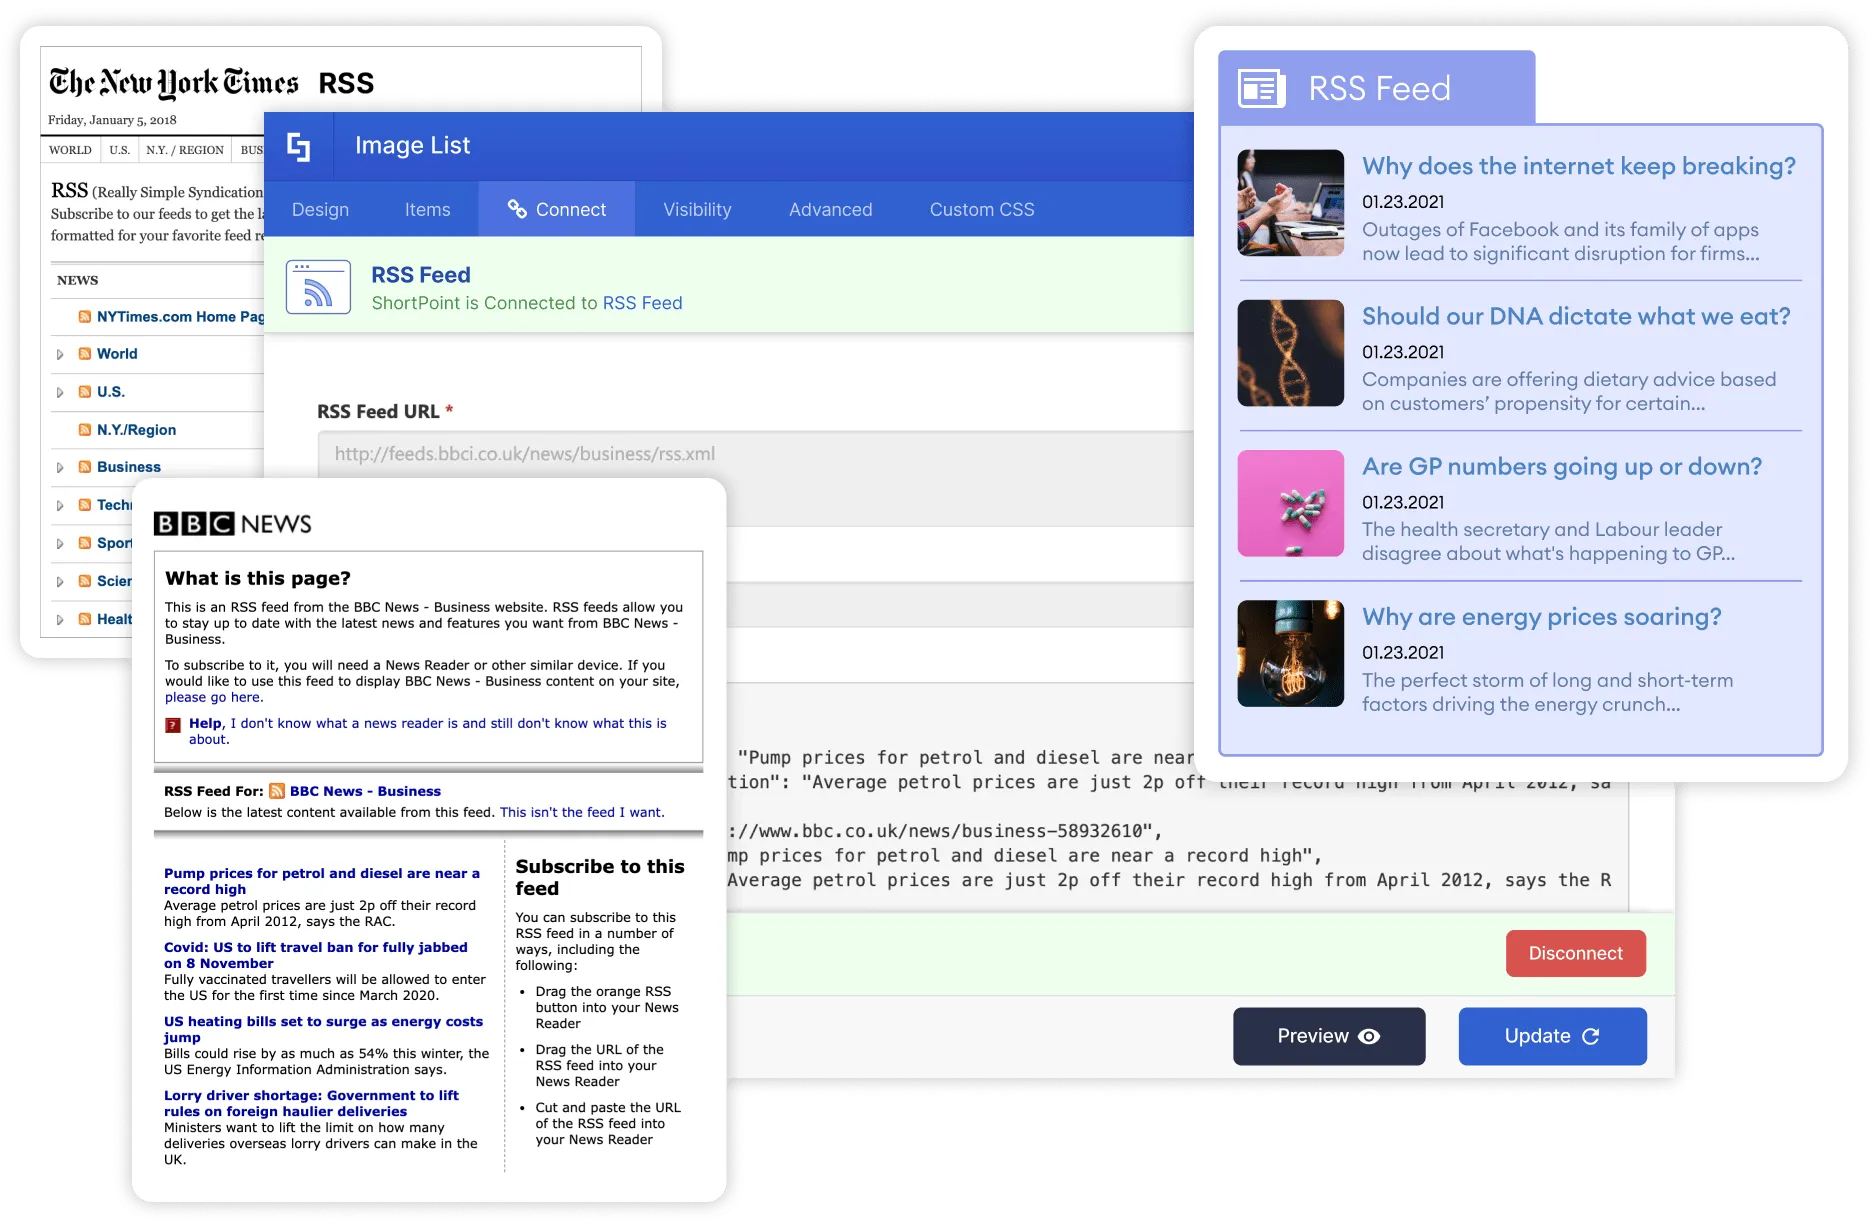Image resolution: width=1873 pixels, height=1221 pixels.
Task: Open the Advanced tab
Action: (x=830, y=209)
